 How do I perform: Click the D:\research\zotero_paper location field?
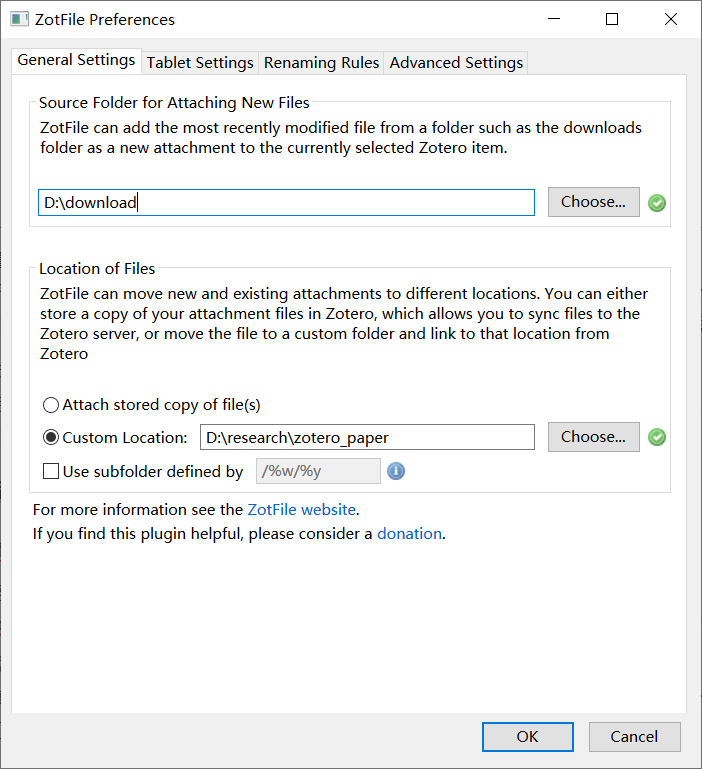click(367, 437)
